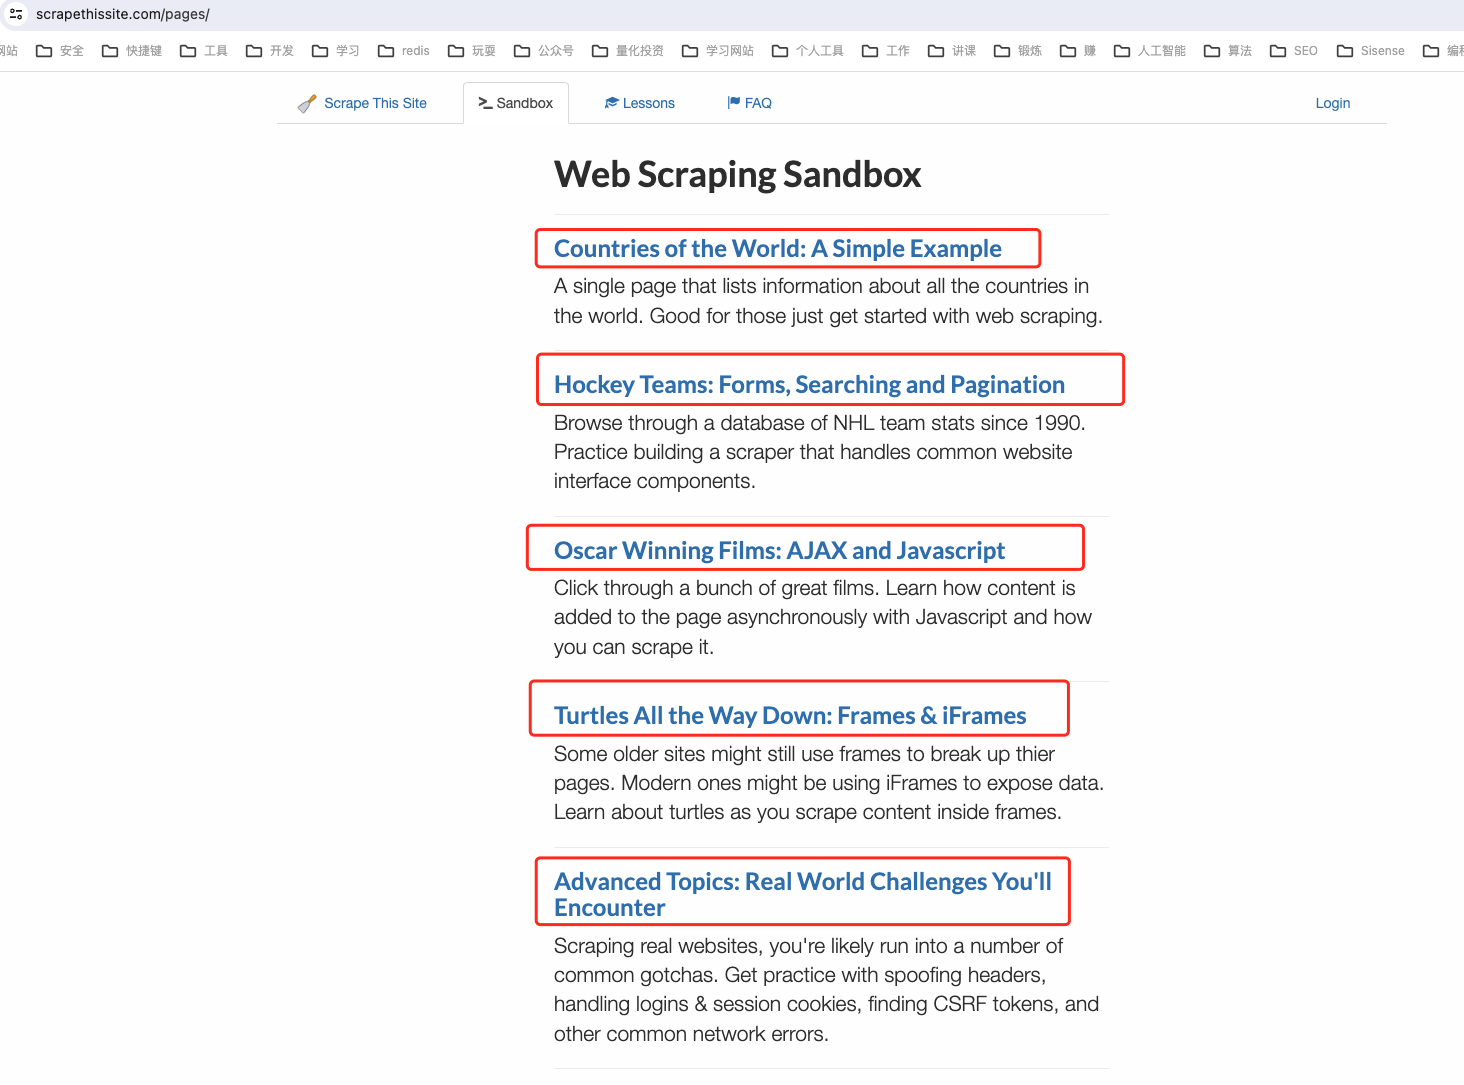The height and width of the screenshot is (1085, 1464).
Task: Open the 量化投资 bookmark folder
Action: 628,51
